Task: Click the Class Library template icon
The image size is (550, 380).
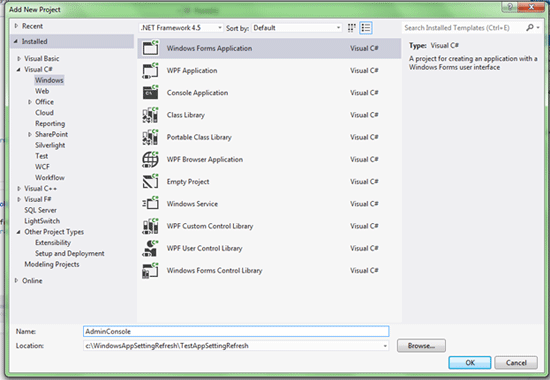Action: pyautogui.click(x=150, y=115)
